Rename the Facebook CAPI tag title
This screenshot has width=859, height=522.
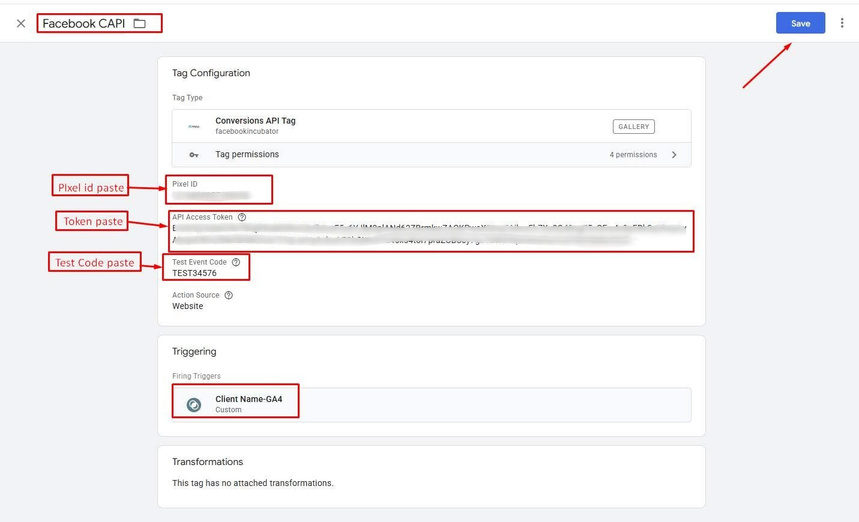pyautogui.click(x=84, y=24)
